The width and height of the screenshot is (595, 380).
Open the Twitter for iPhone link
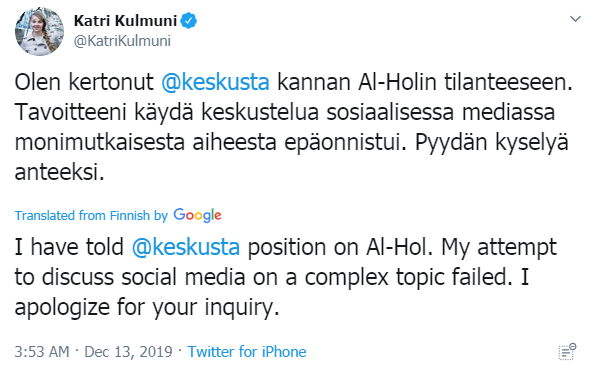click(247, 352)
